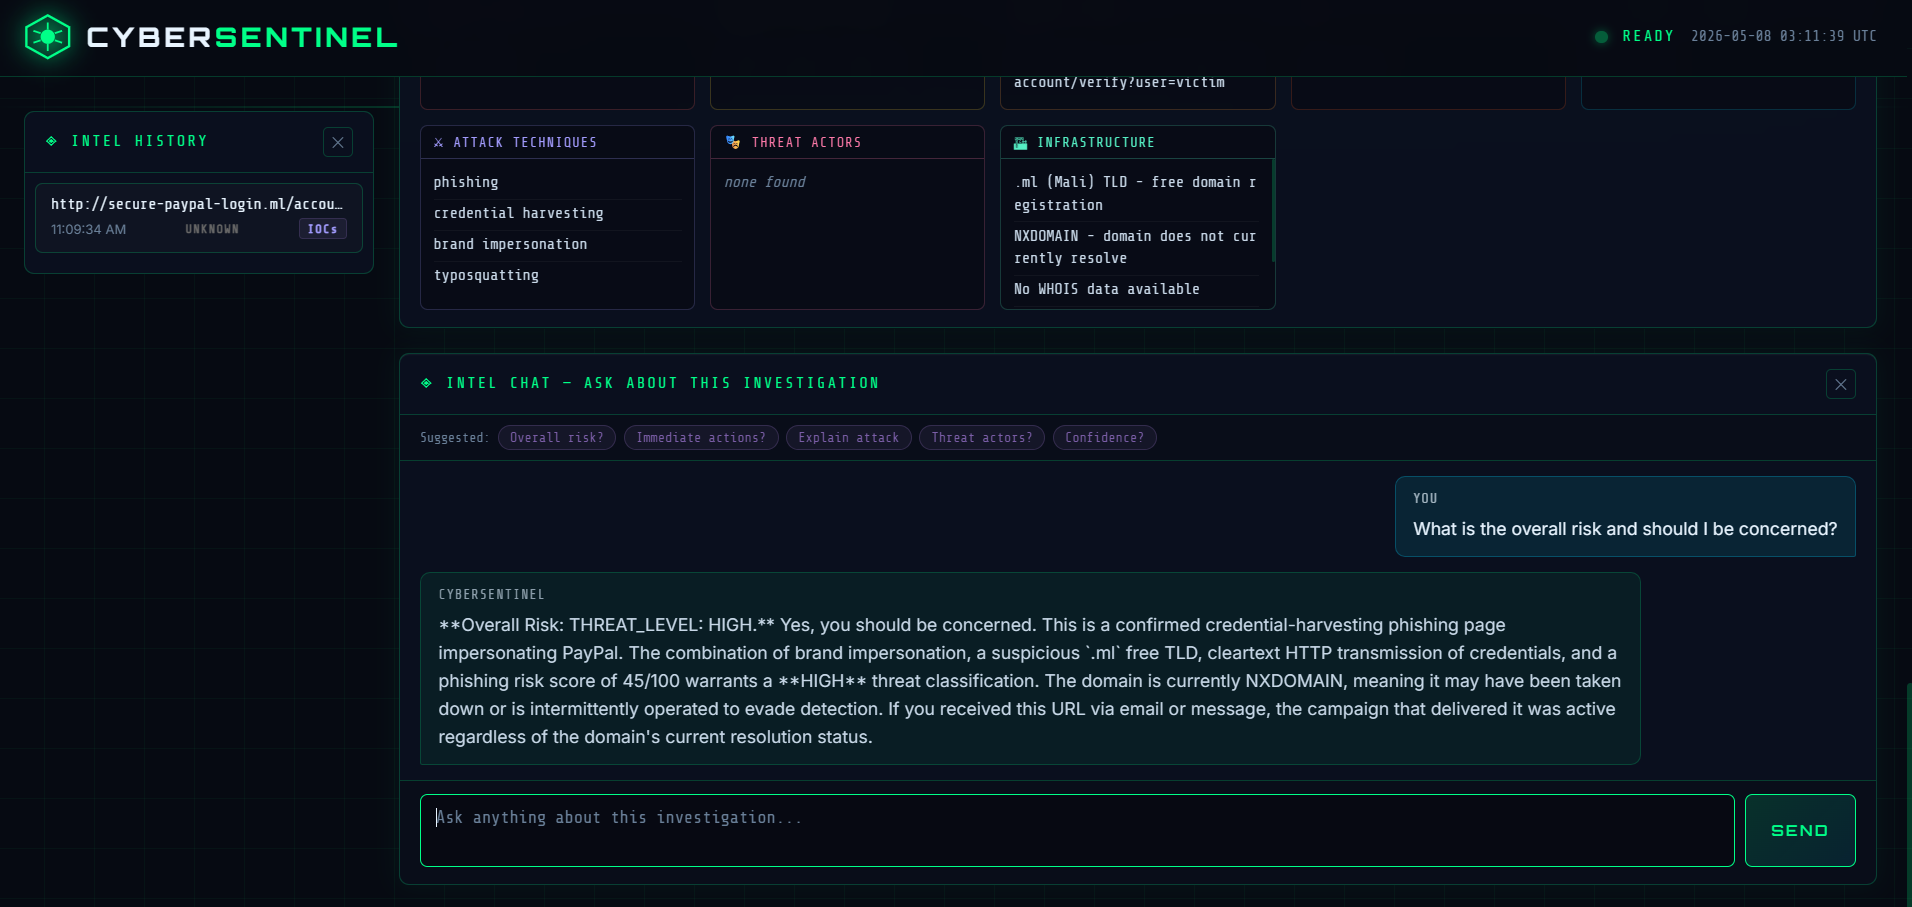Click the UNKNOWN status label in history
This screenshot has width=1912, height=907.
point(212,229)
